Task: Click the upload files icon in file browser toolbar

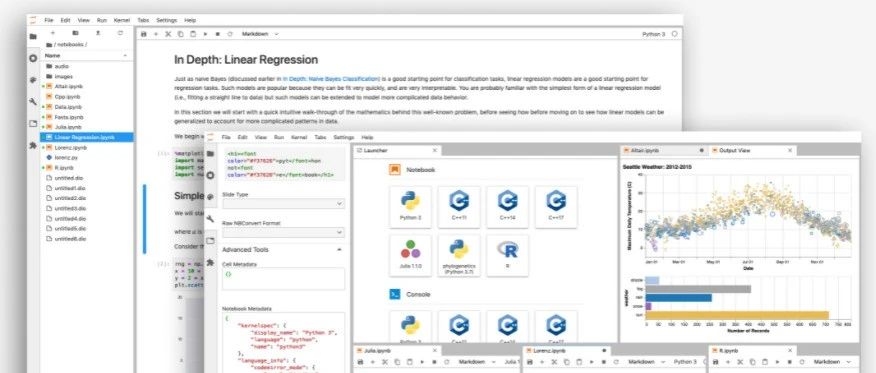Action: (x=98, y=33)
